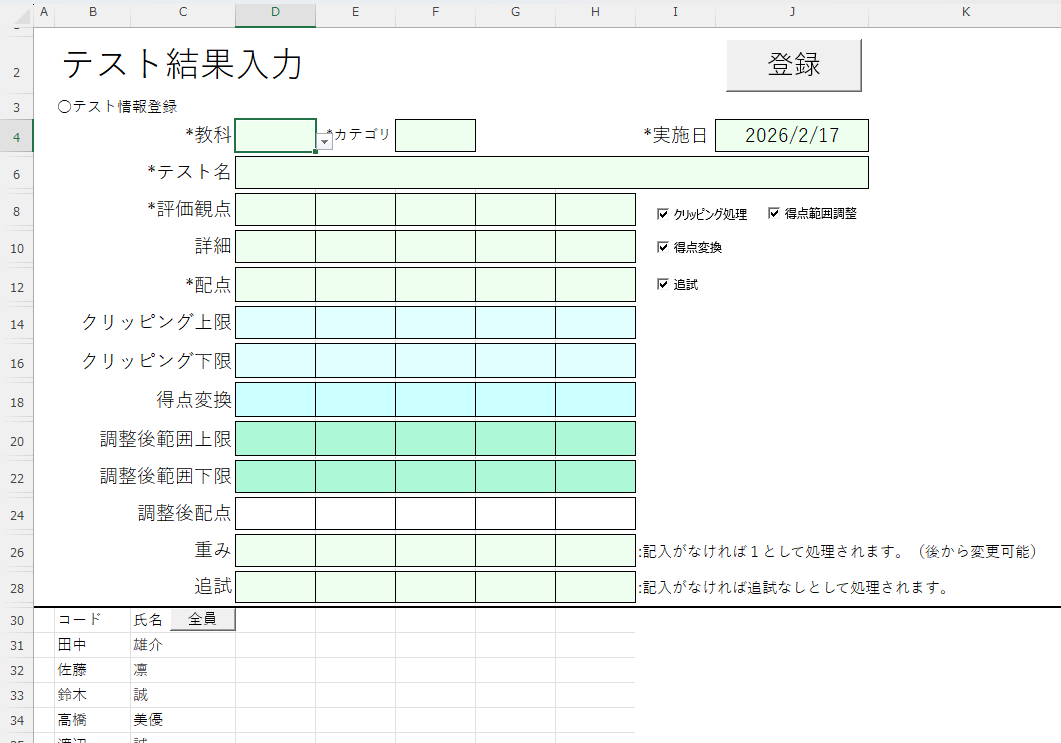This screenshot has height=743, width=1061.
Task: Click the 登録 button
Action: (x=793, y=63)
